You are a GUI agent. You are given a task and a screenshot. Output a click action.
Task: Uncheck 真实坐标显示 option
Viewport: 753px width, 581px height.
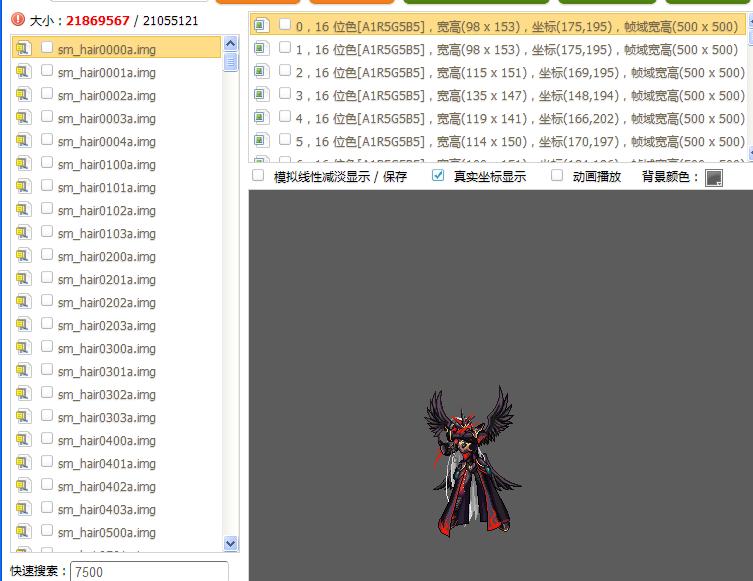tap(437, 175)
